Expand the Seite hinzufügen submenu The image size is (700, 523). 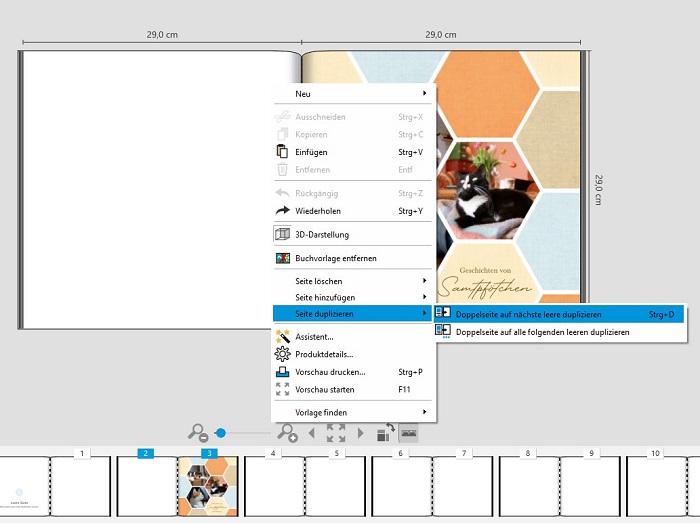354,297
